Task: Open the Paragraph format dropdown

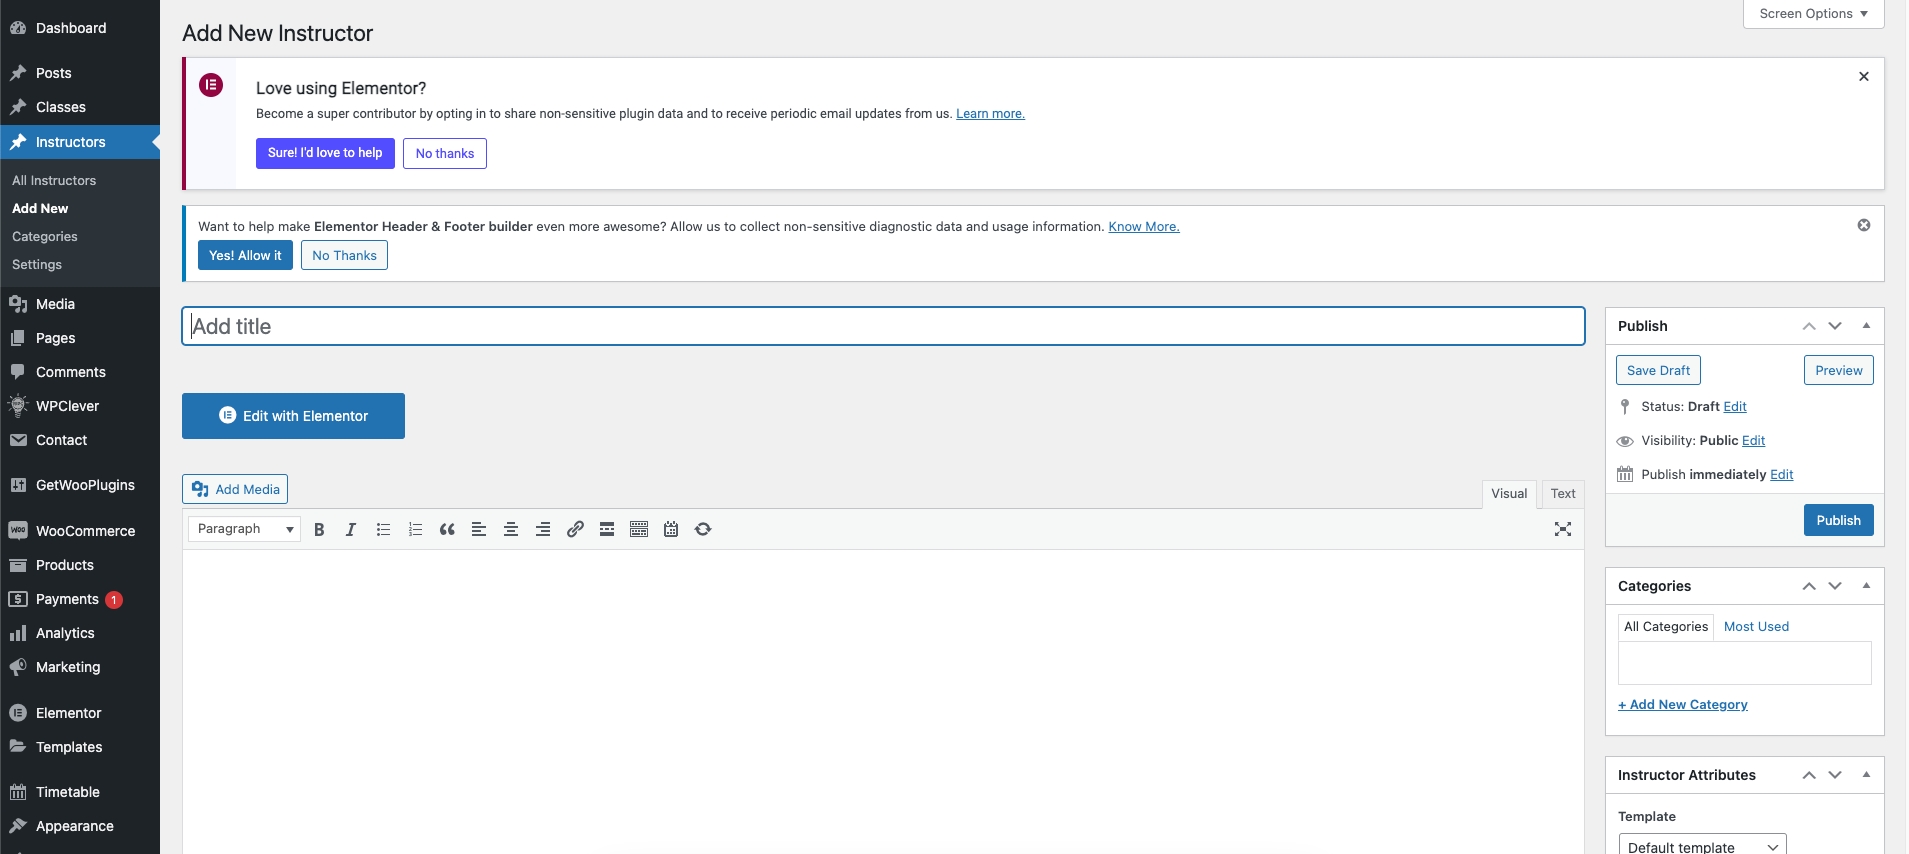Action: (244, 529)
